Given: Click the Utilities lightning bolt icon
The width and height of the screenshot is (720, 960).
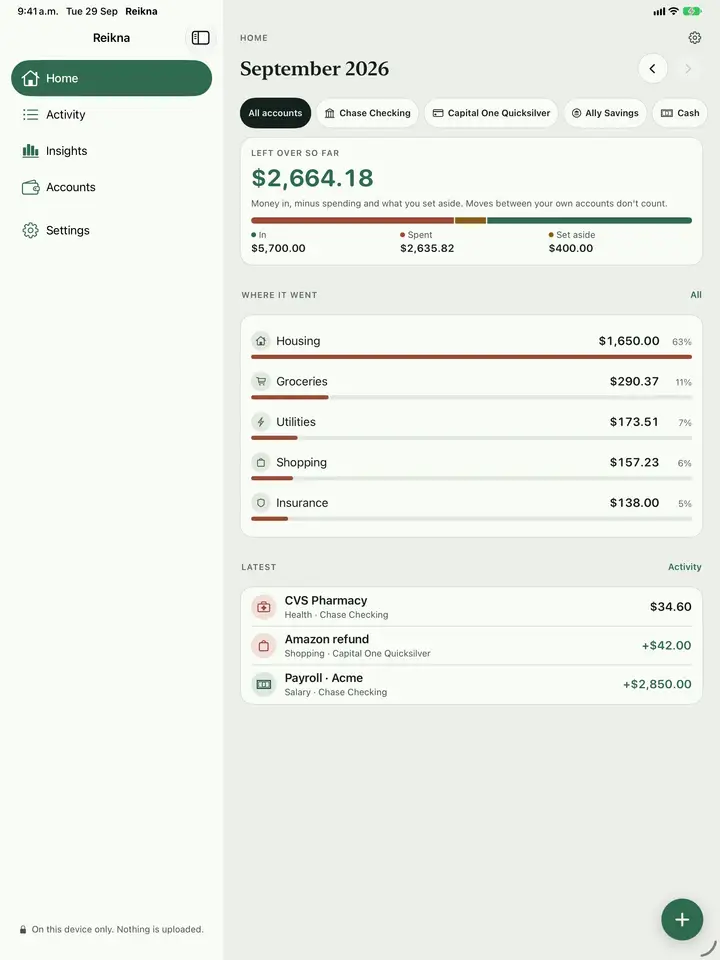Looking at the screenshot, I should tap(261, 422).
